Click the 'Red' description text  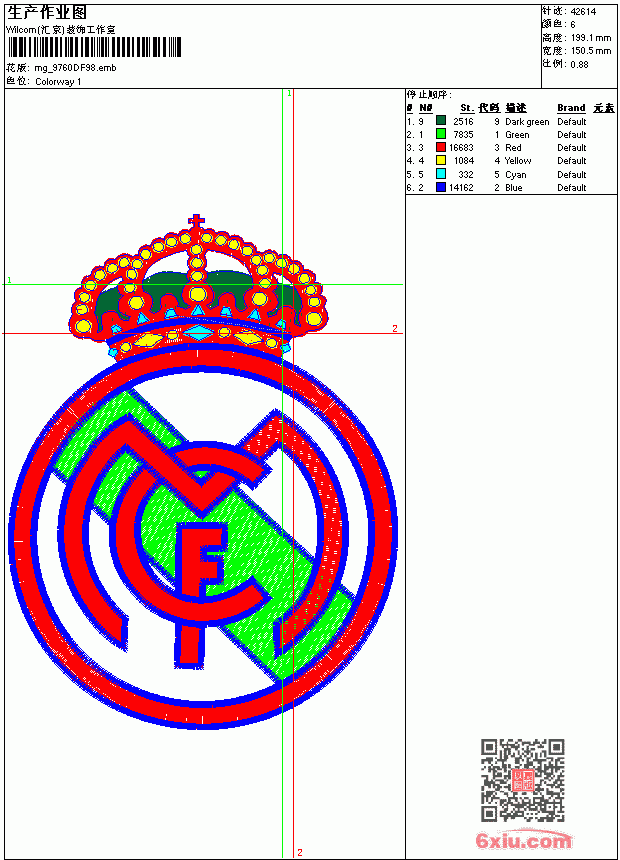point(513,148)
